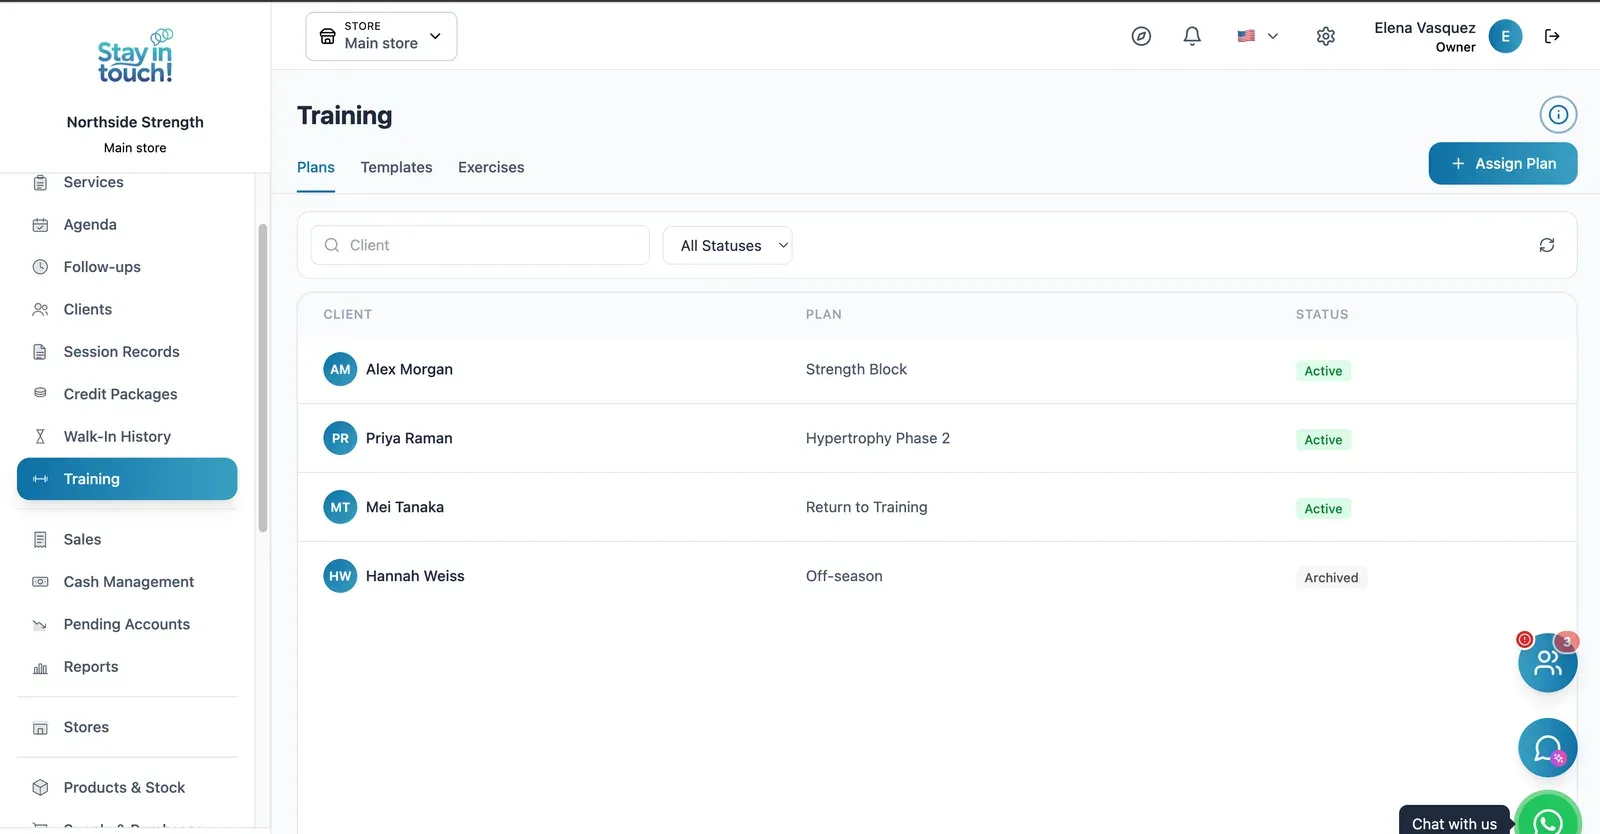
Task: Select the Training sidebar item
Action: [x=127, y=479]
